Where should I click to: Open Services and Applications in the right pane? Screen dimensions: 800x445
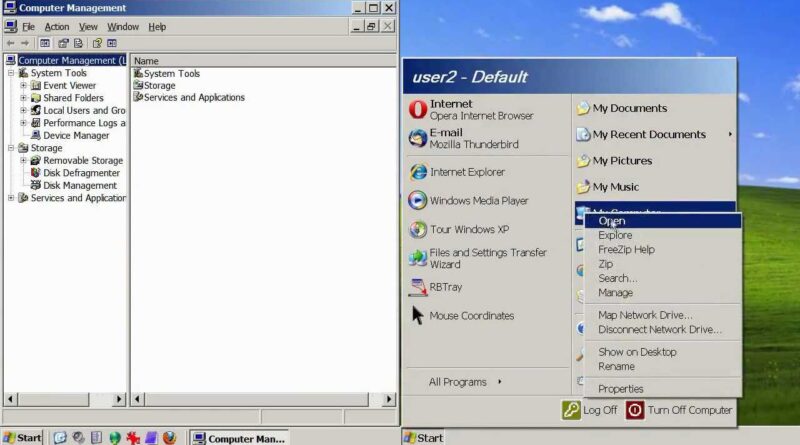pos(189,97)
